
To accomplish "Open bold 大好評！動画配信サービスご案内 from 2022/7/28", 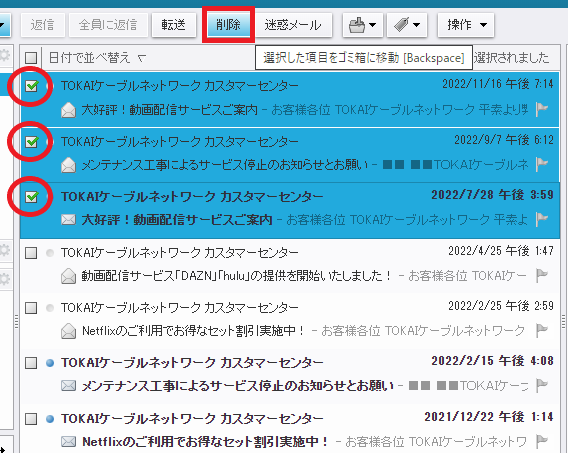I will pyautogui.click(x=177, y=219).
